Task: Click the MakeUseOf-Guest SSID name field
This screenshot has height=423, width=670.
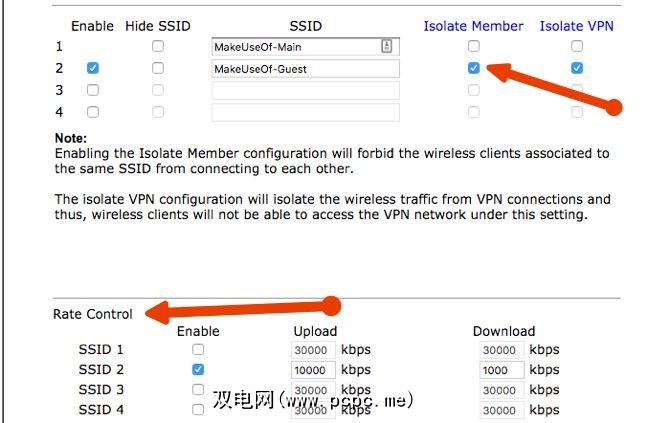Action: coord(305,69)
